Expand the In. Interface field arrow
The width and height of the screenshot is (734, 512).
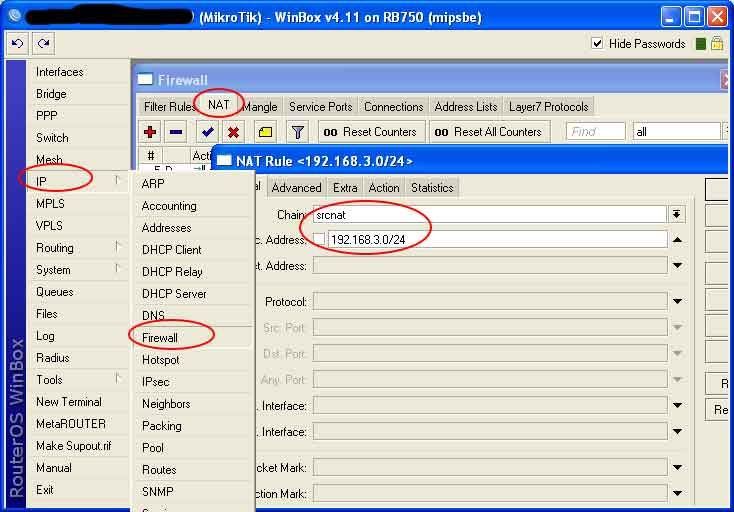pos(677,405)
